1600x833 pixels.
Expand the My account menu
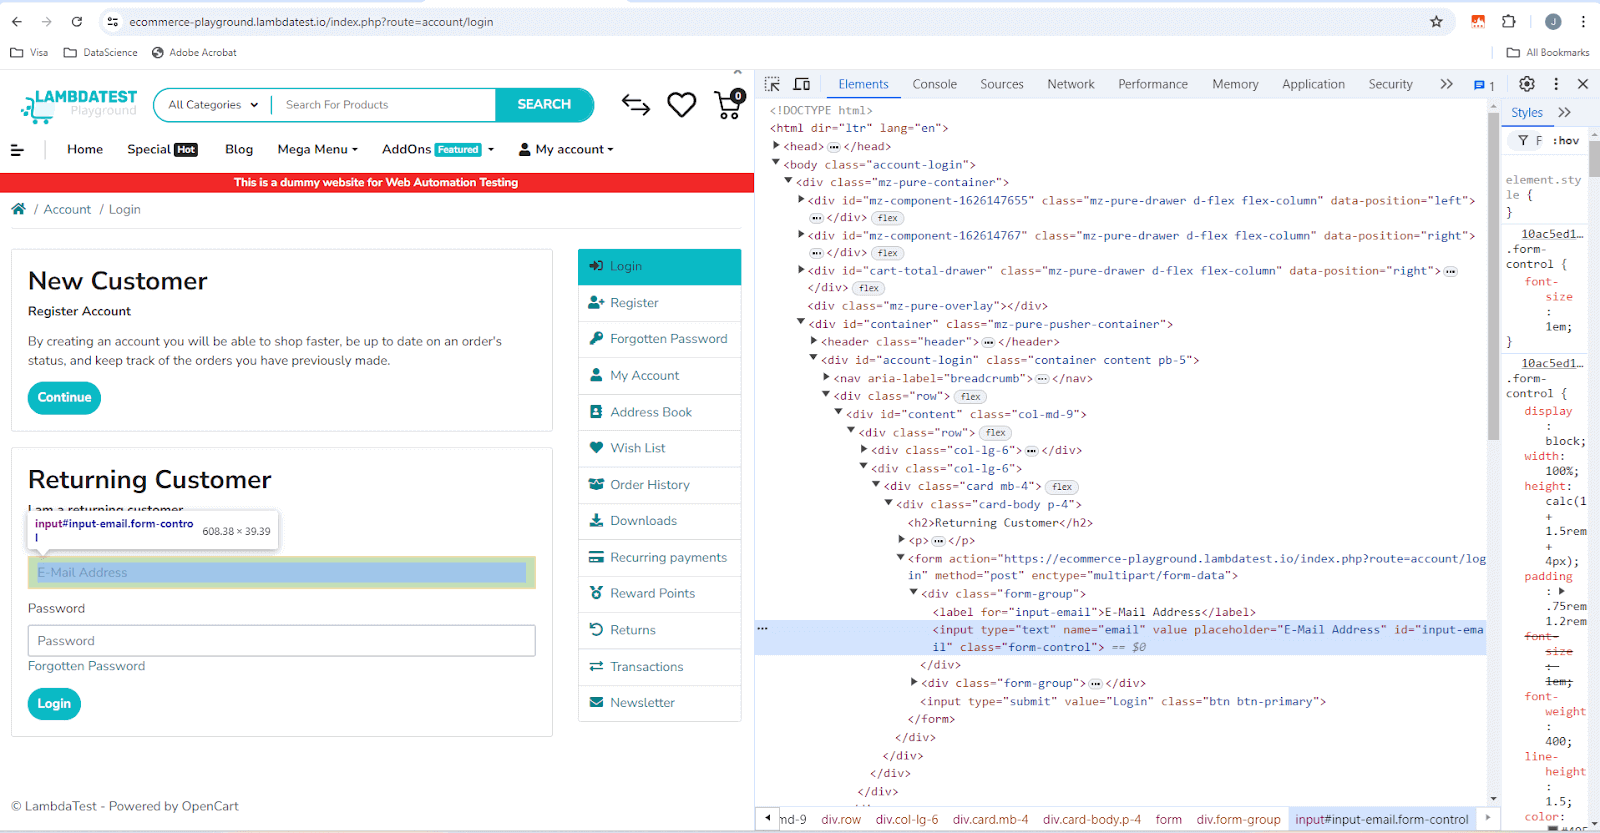click(x=566, y=150)
